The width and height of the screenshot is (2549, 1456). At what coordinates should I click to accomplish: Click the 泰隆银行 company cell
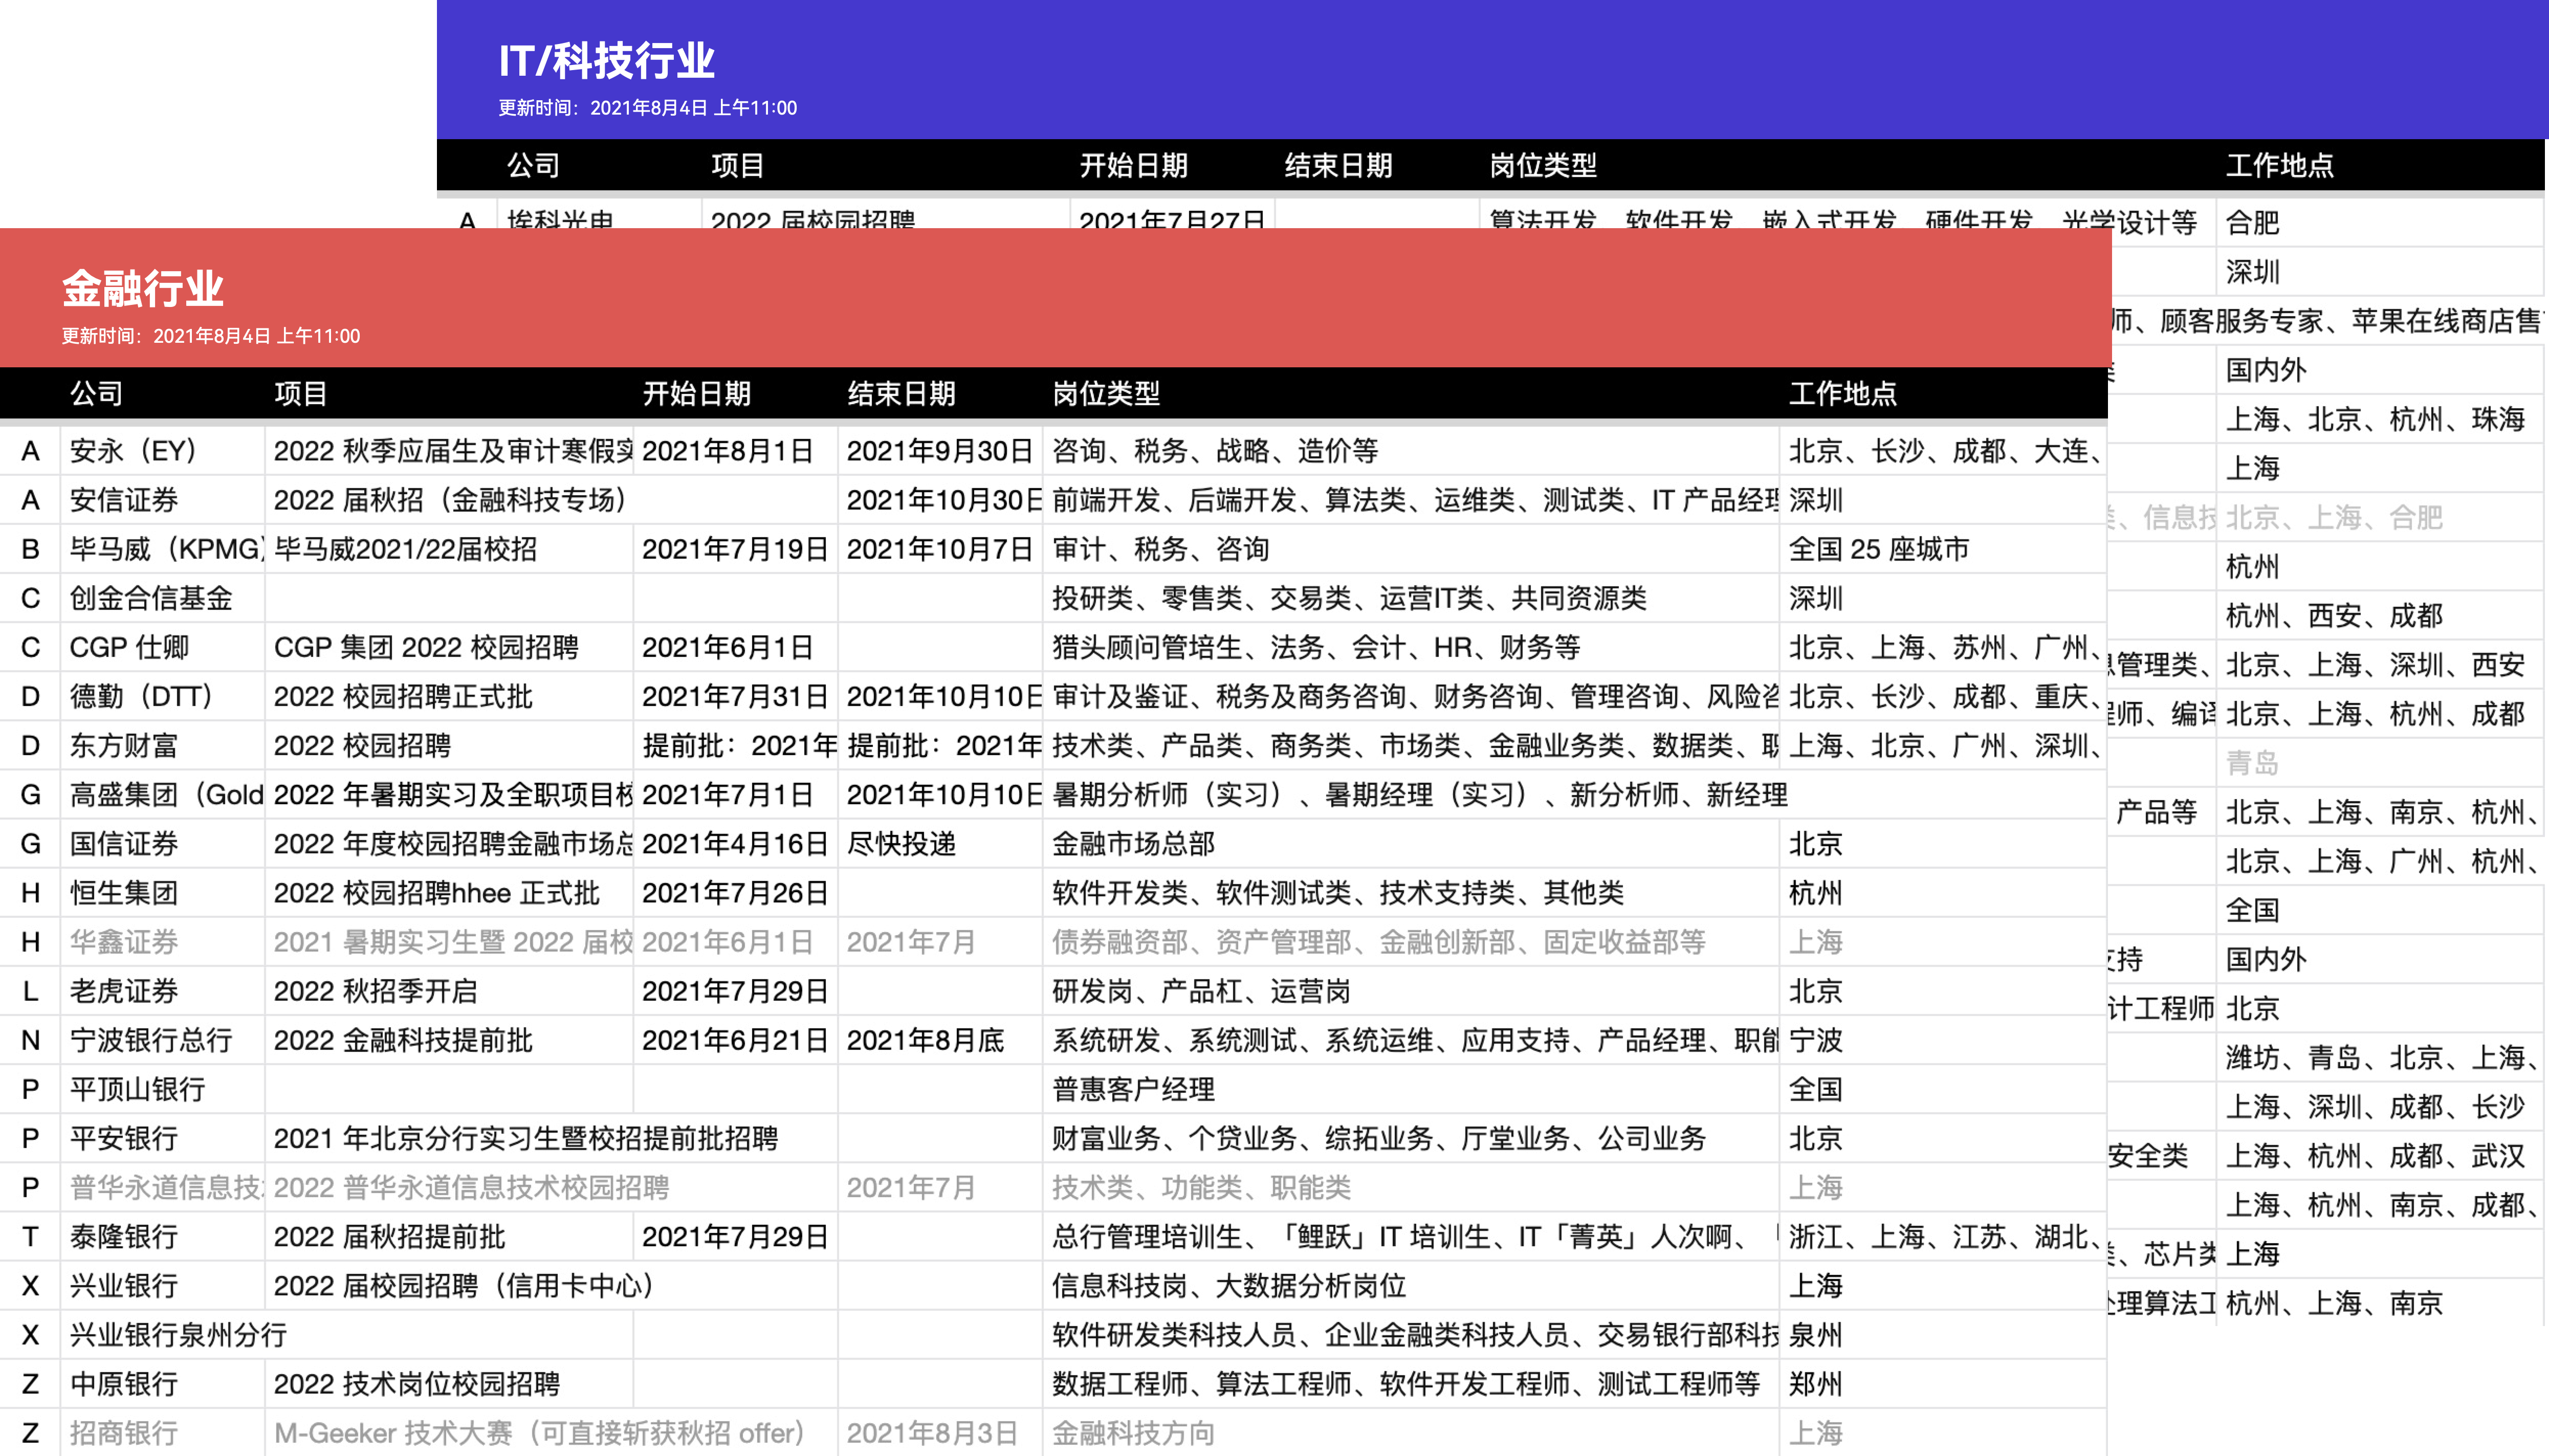coord(162,1237)
